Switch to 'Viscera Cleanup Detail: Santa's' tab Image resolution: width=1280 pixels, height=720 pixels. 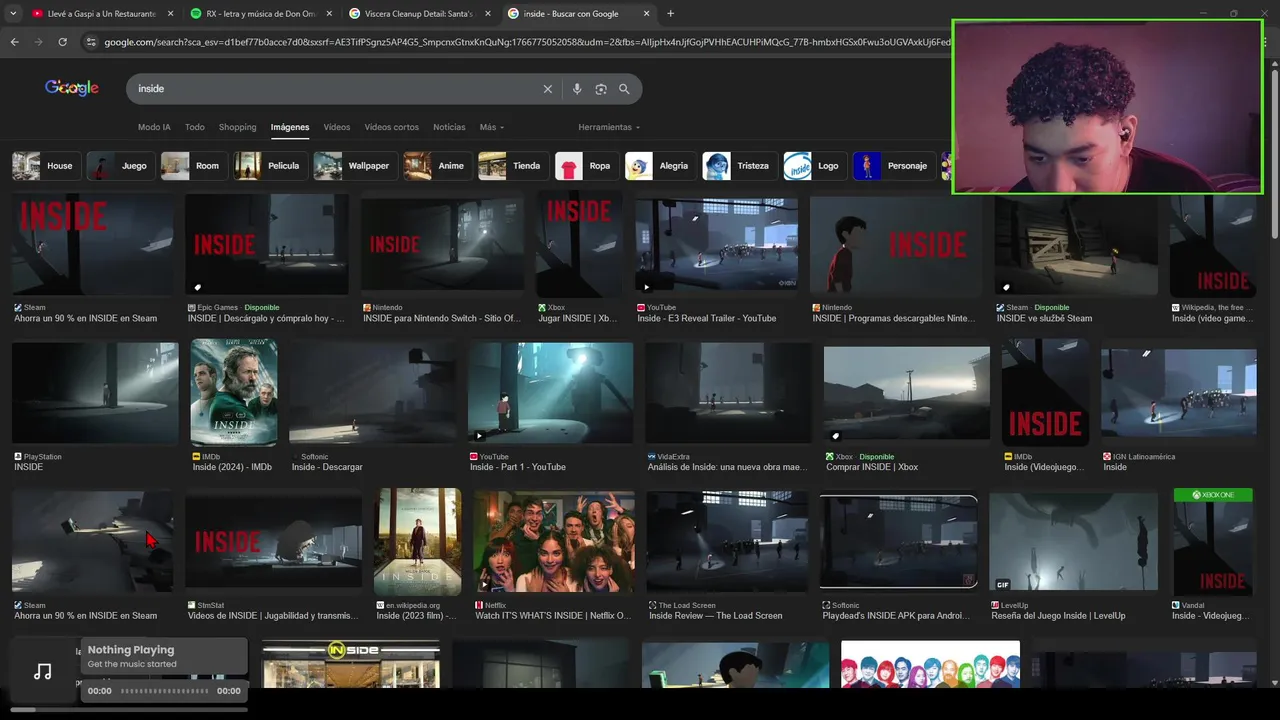[421, 14]
